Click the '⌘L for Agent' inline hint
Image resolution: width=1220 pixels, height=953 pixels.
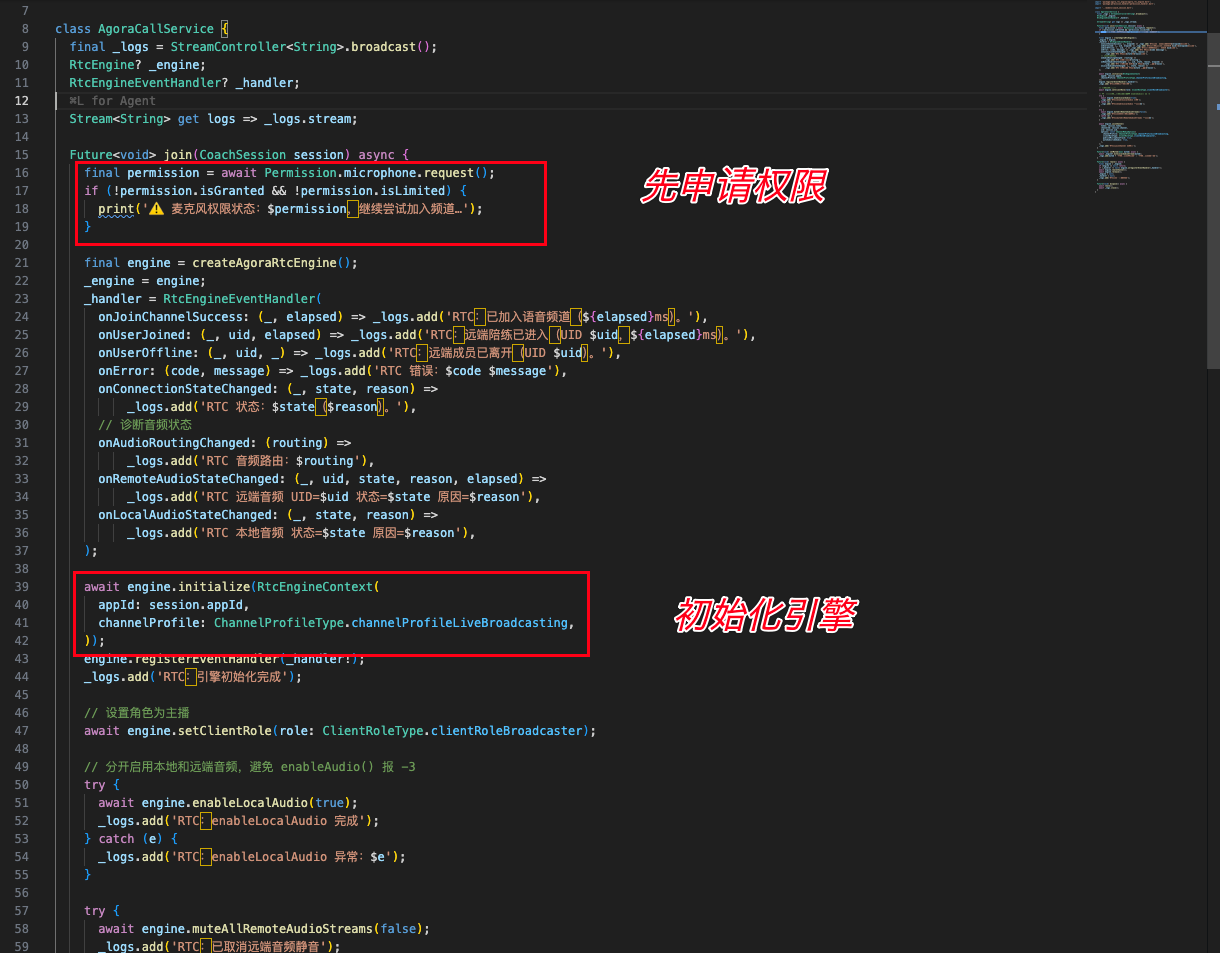pyautogui.click(x=113, y=101)
